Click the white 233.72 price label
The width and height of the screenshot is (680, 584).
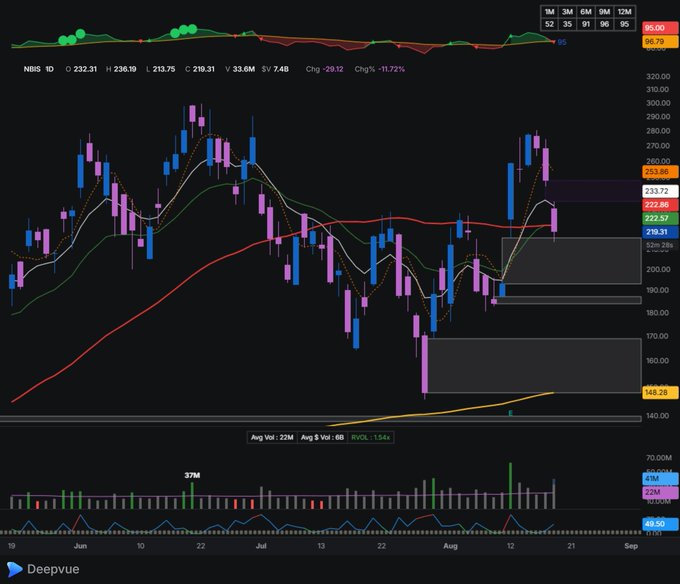point(660,191)
